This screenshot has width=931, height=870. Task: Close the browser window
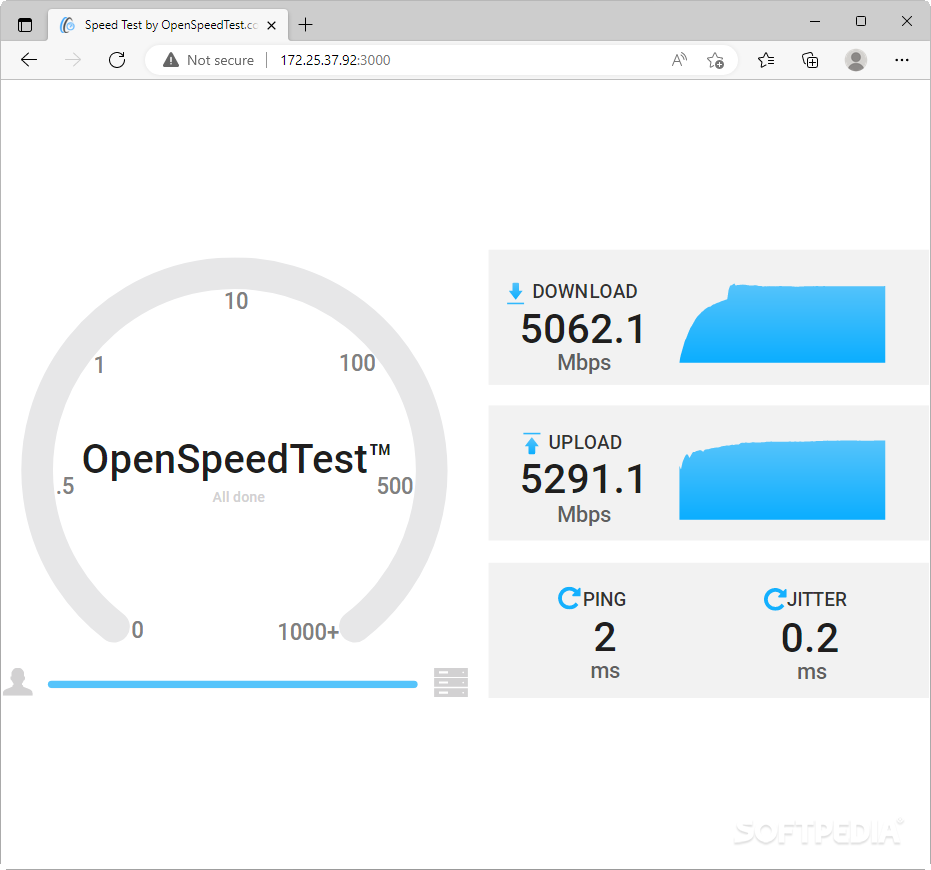click(907, 21)
